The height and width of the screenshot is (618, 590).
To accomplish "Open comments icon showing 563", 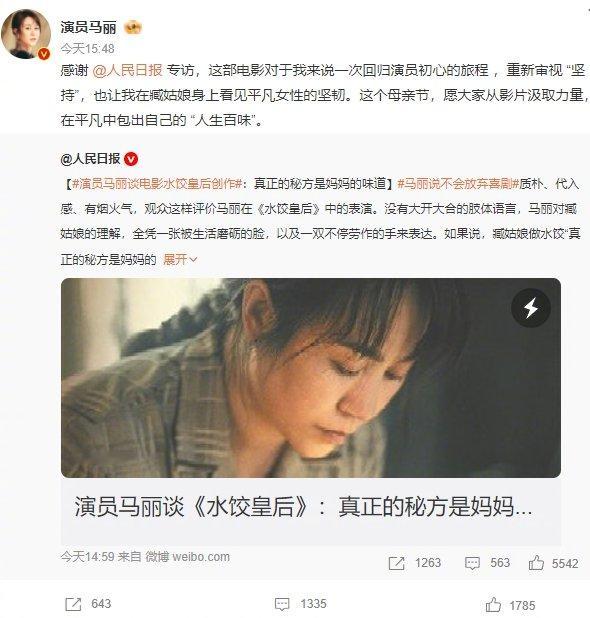I will point(472,563).
